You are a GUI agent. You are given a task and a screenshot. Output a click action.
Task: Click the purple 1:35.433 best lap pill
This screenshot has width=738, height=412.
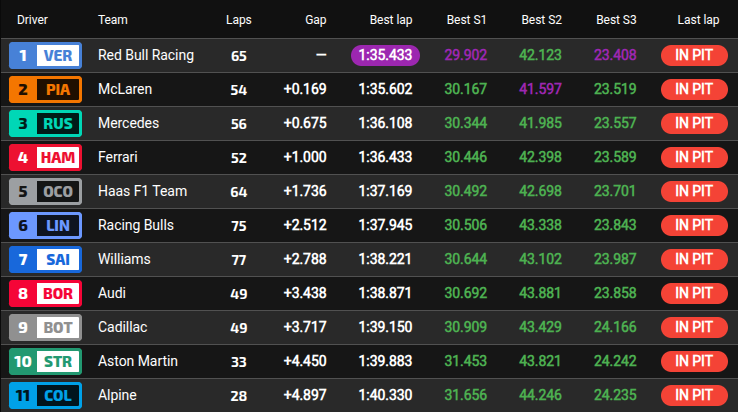point(385,56)
